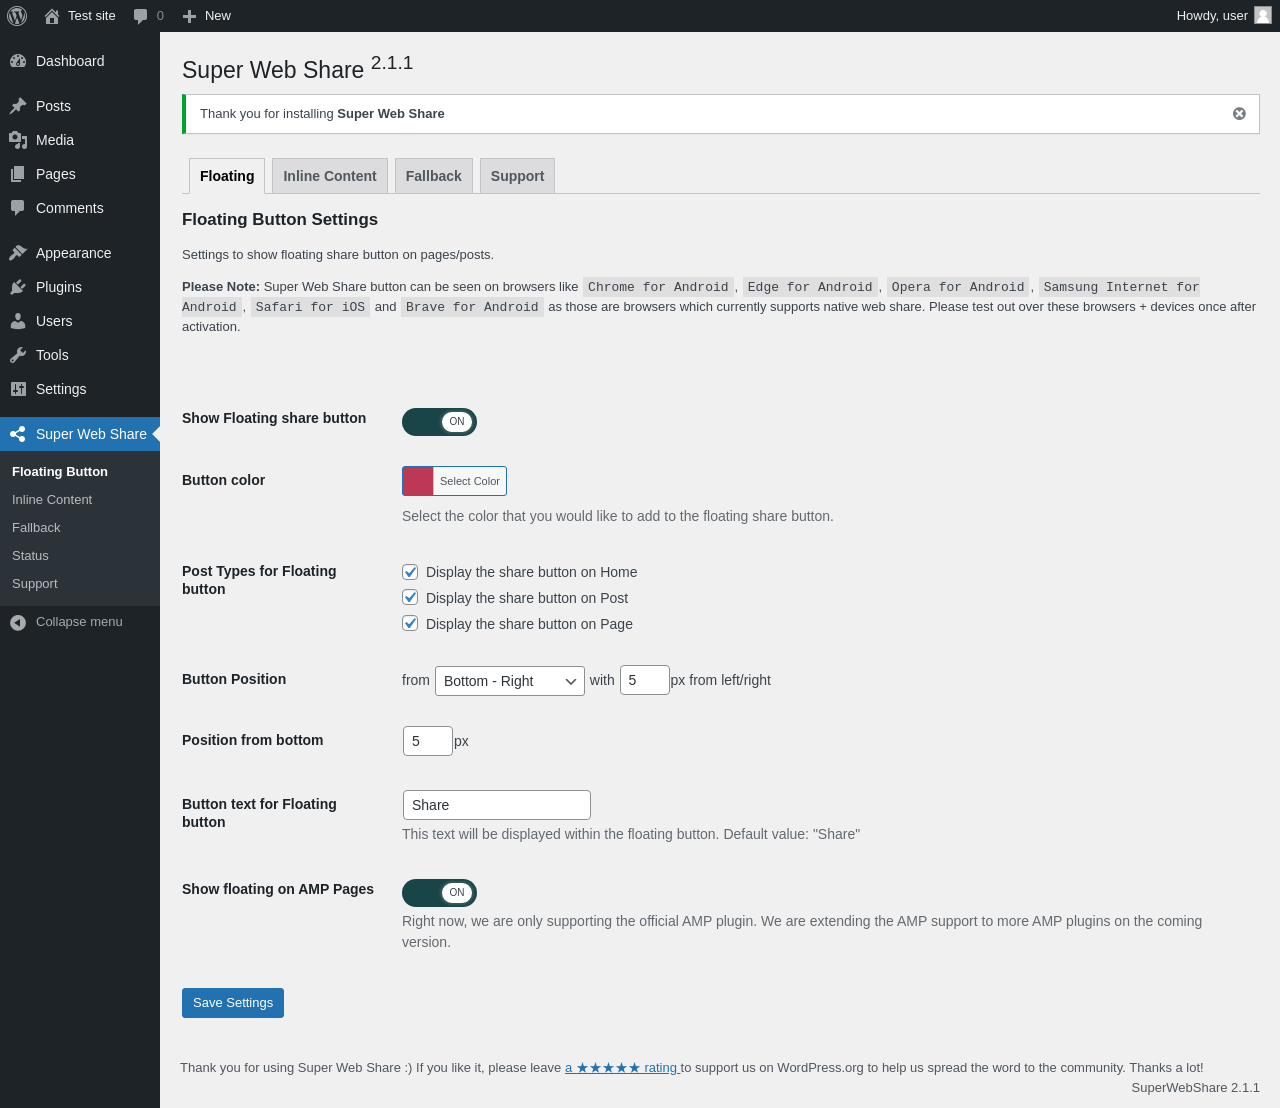Screen dimensions: 1280x1108
Task: Open the Howdy, user account menu
Action: (1224, 16)
